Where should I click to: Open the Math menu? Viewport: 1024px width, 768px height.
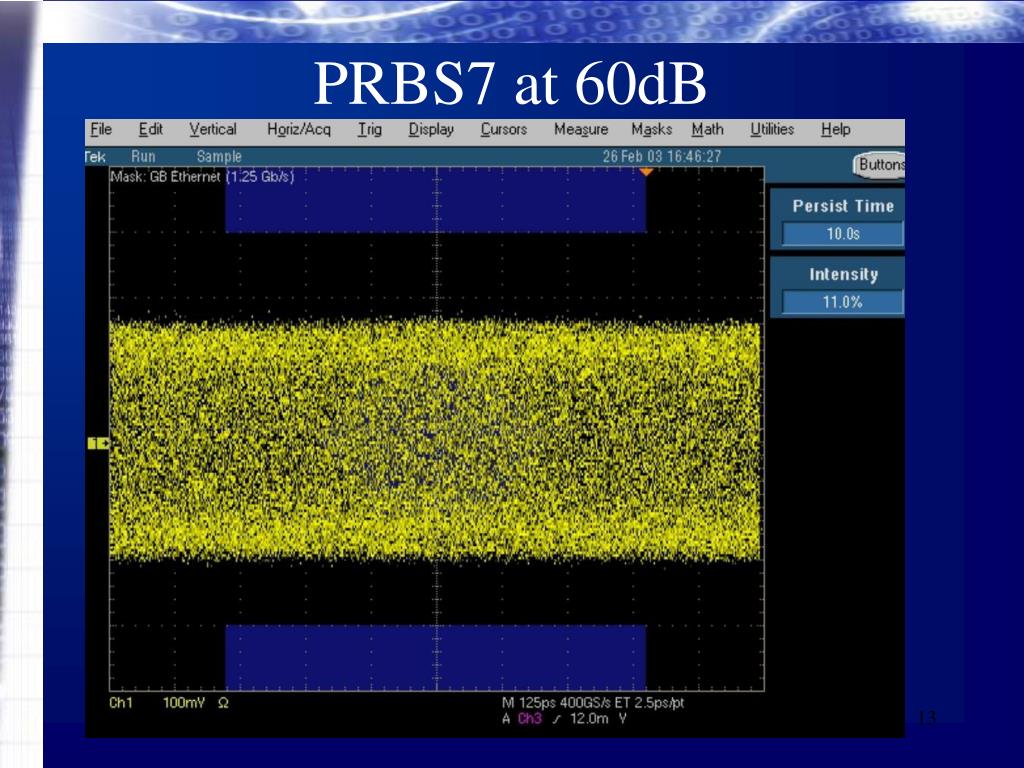(707, 129)
